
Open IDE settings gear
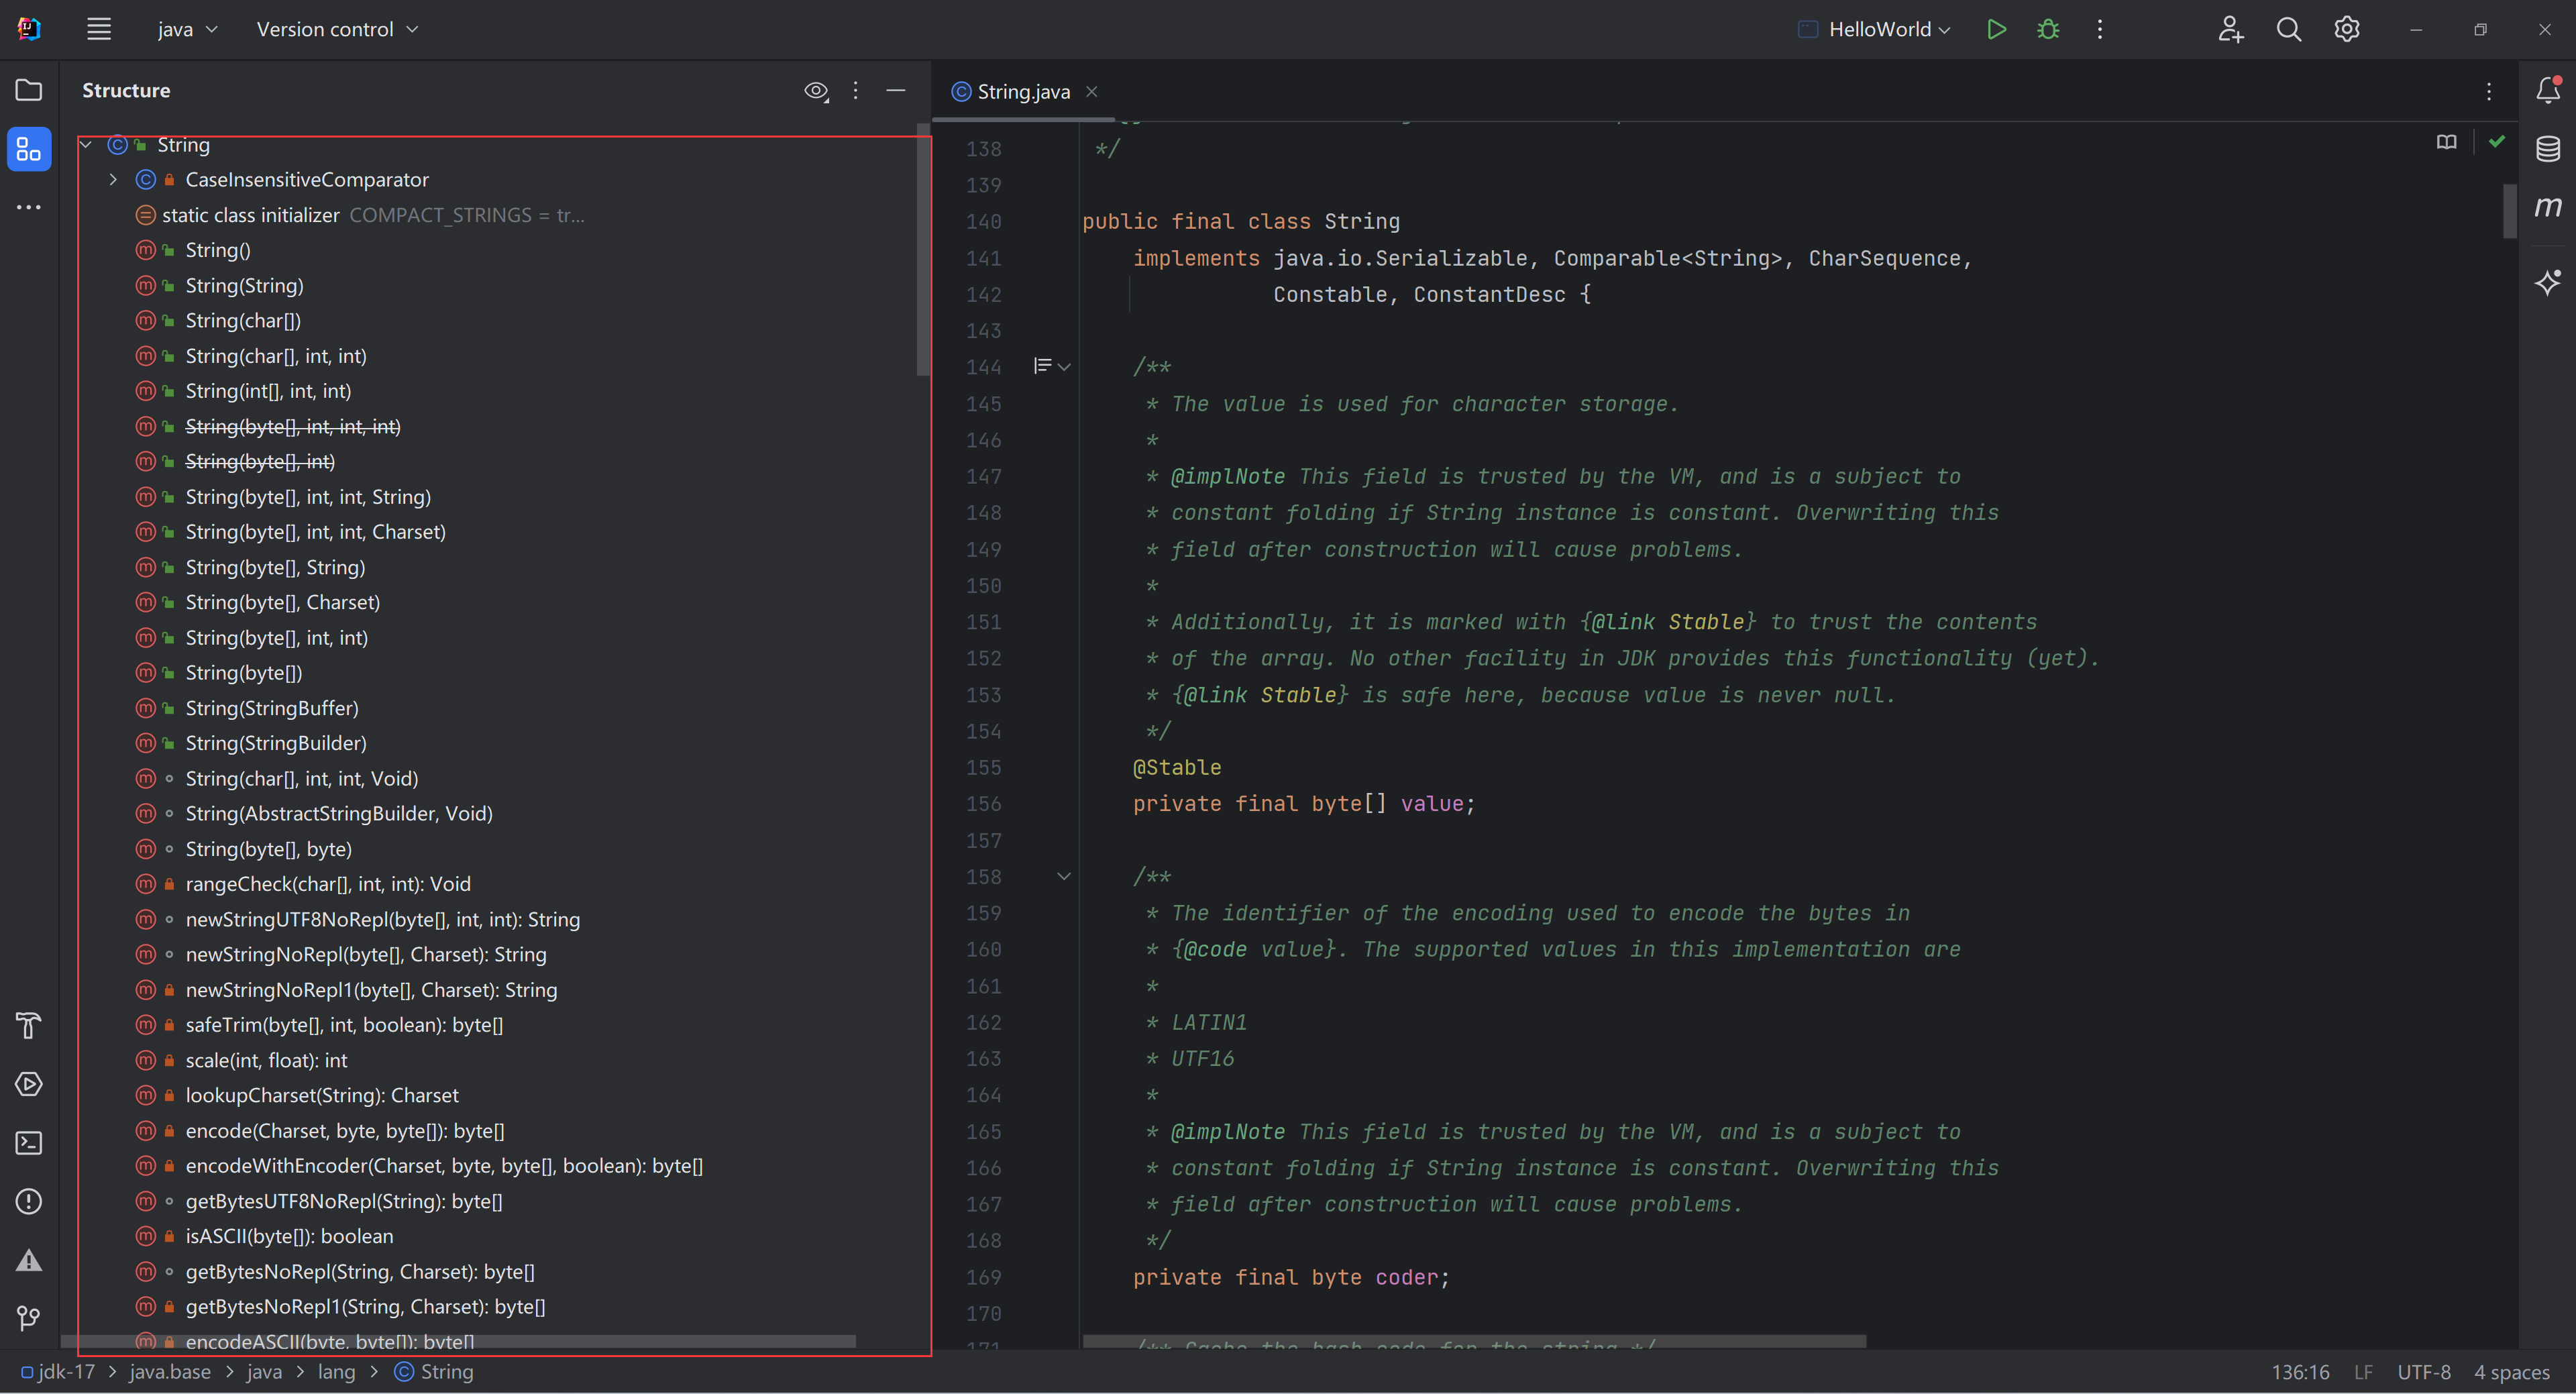pyautogui.click(x=2346, y=29)
